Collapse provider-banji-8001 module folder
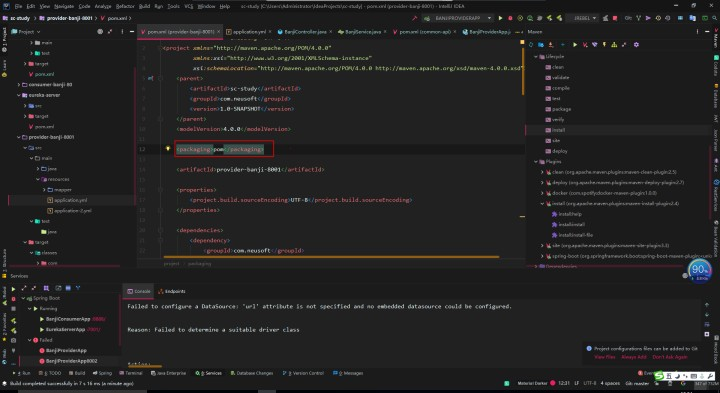 (19, 137)
